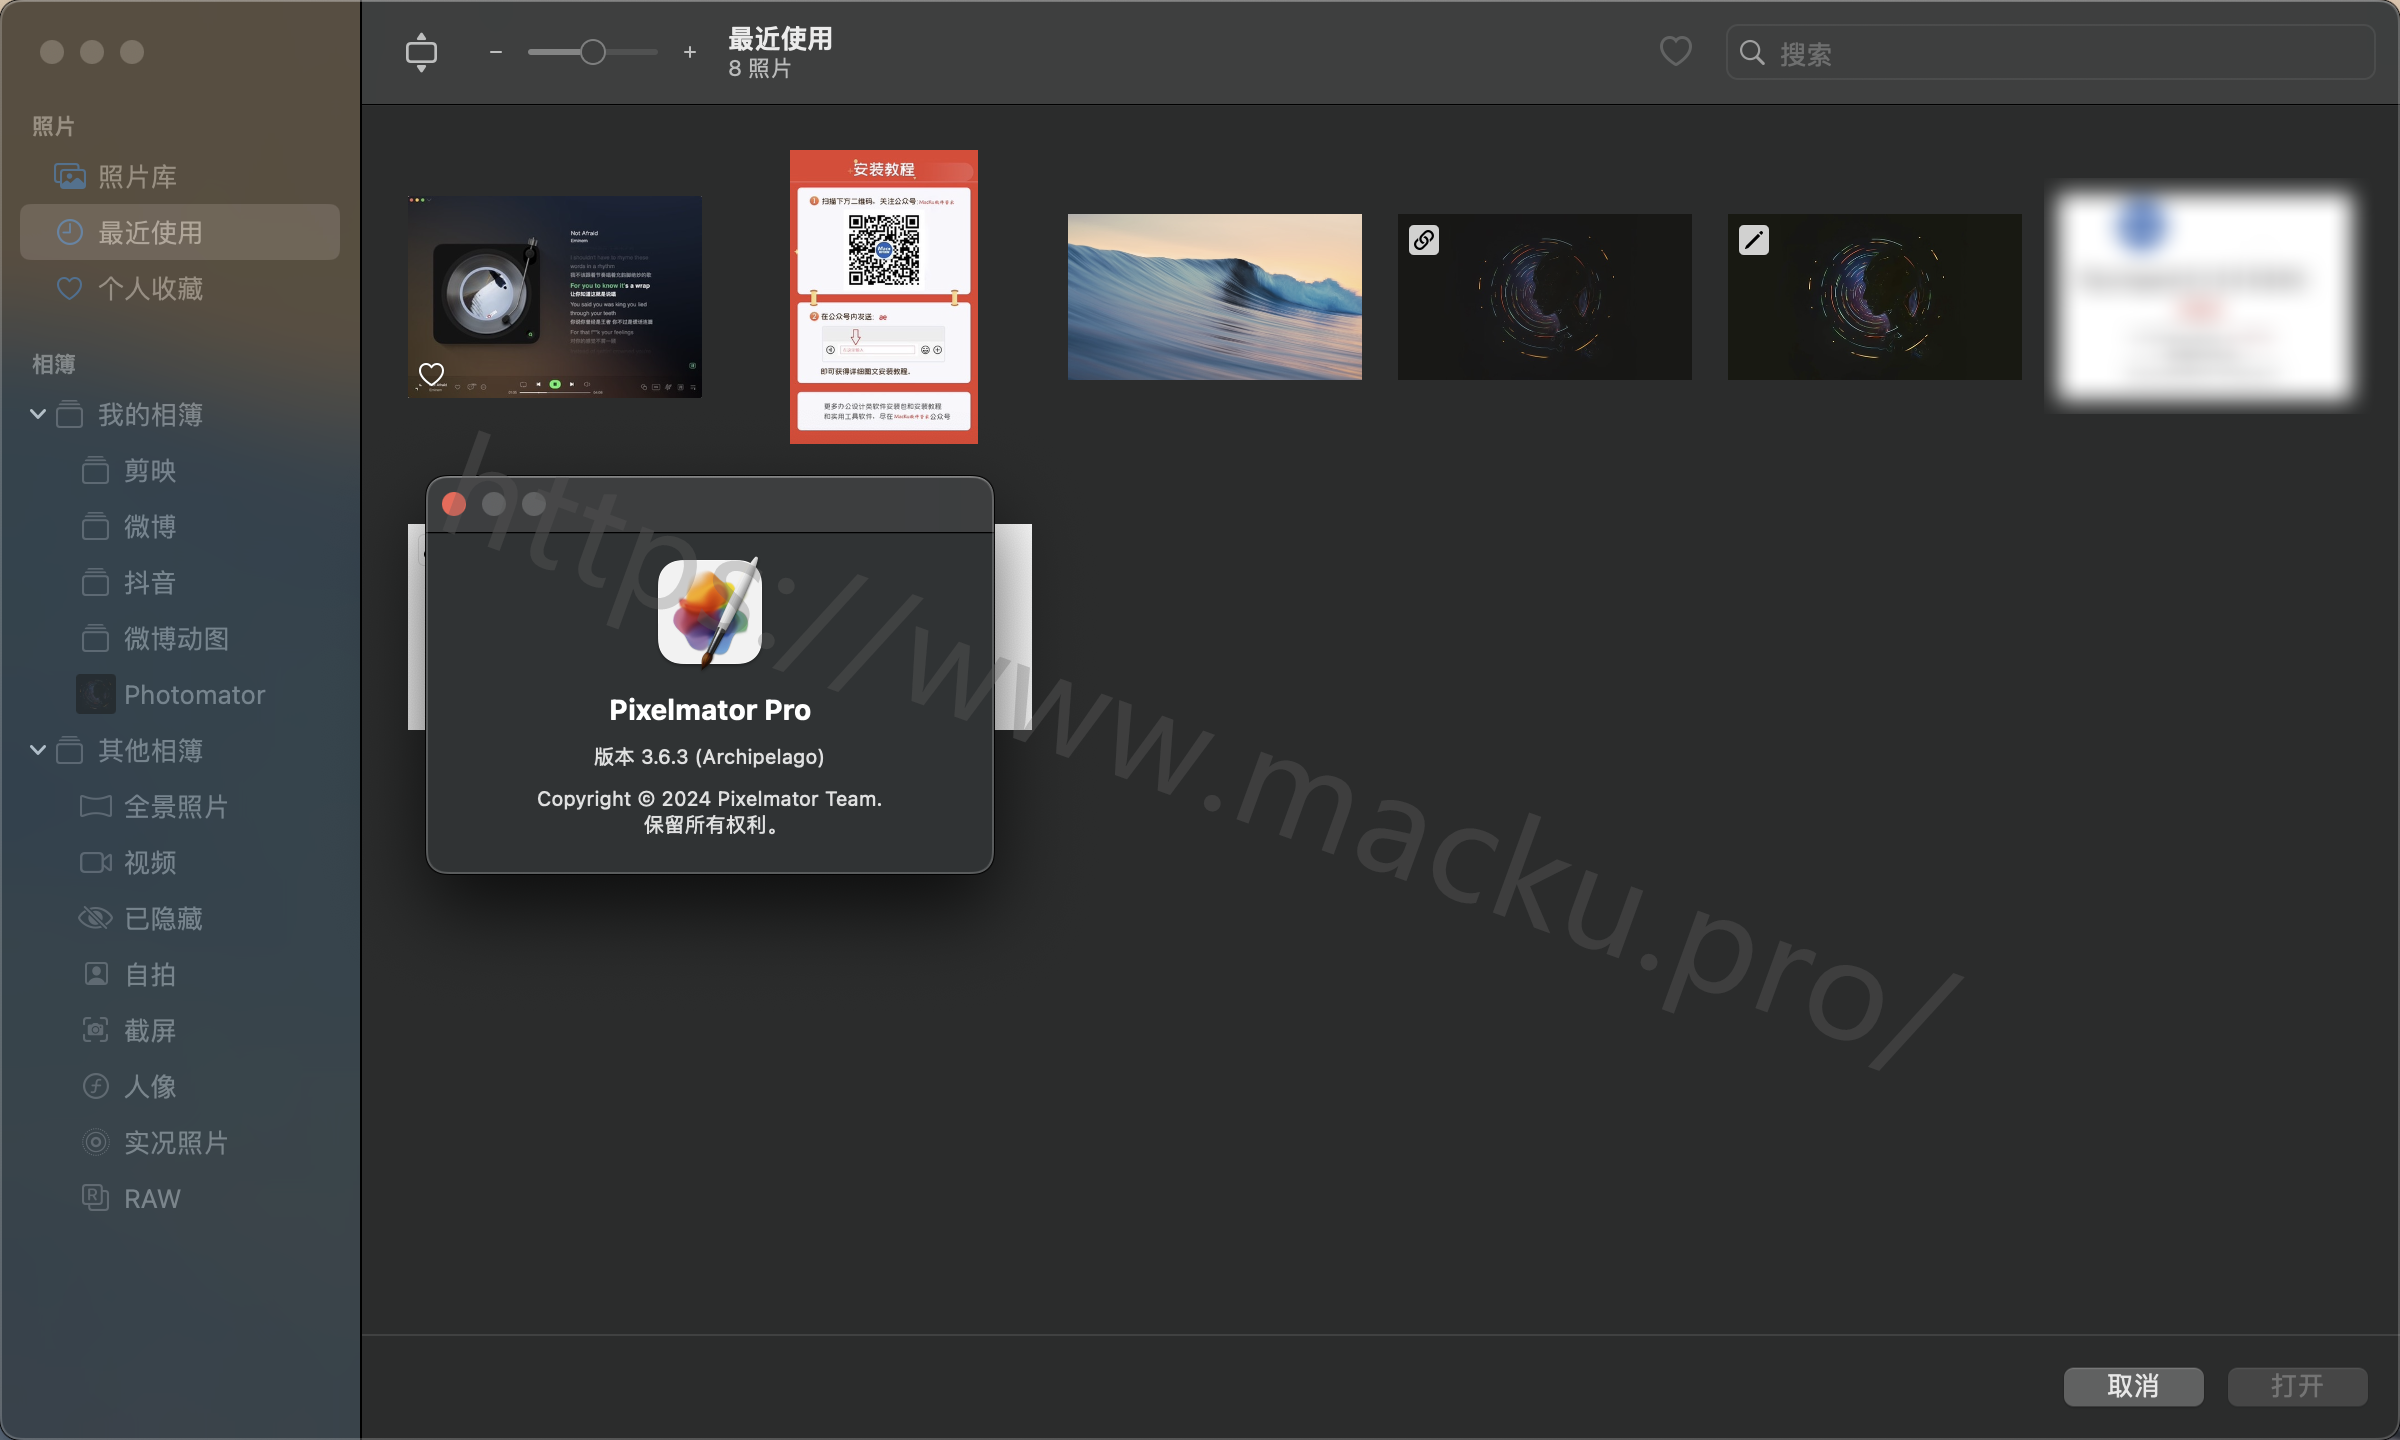Image resolution: width=2400 pixels, height=1440 pixels.
Task: Click the magnifier icon in search field
Action: [x=1751, y=53]
